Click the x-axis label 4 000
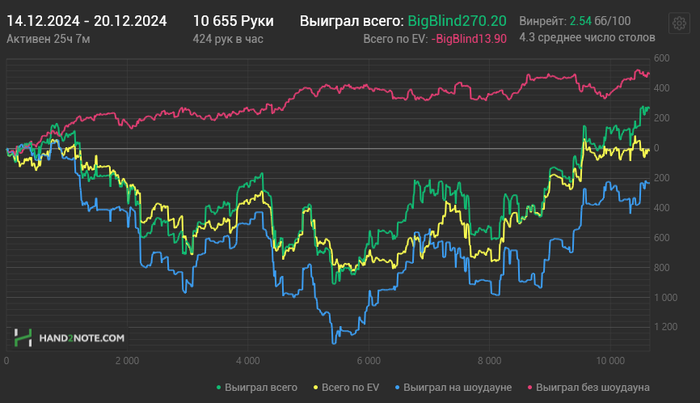700x403 pixels. (248, 361)
